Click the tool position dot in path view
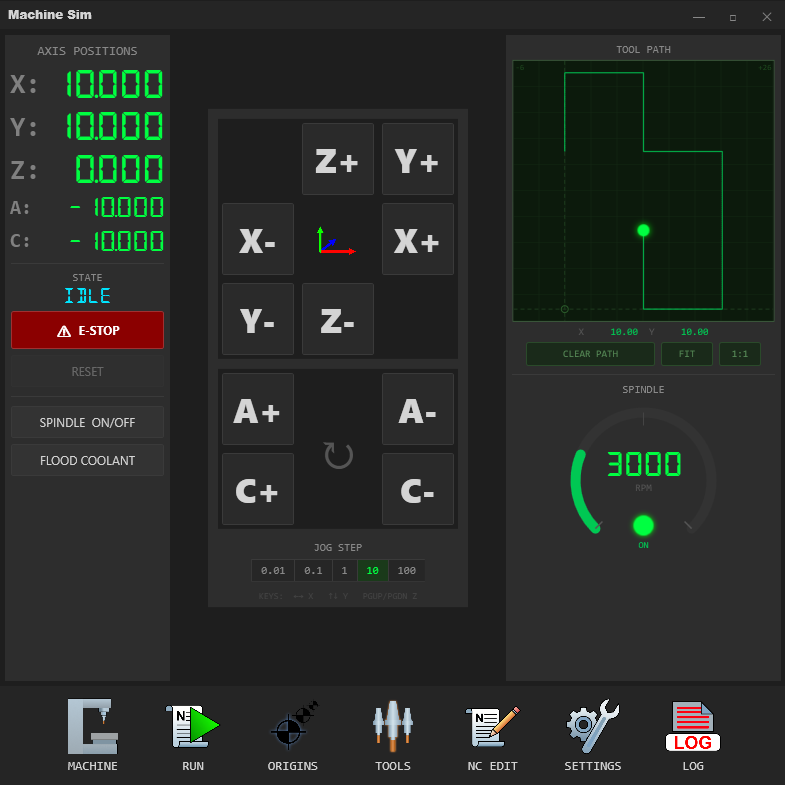This screenshot has height=785, width=785. click(x=643, y=230)
